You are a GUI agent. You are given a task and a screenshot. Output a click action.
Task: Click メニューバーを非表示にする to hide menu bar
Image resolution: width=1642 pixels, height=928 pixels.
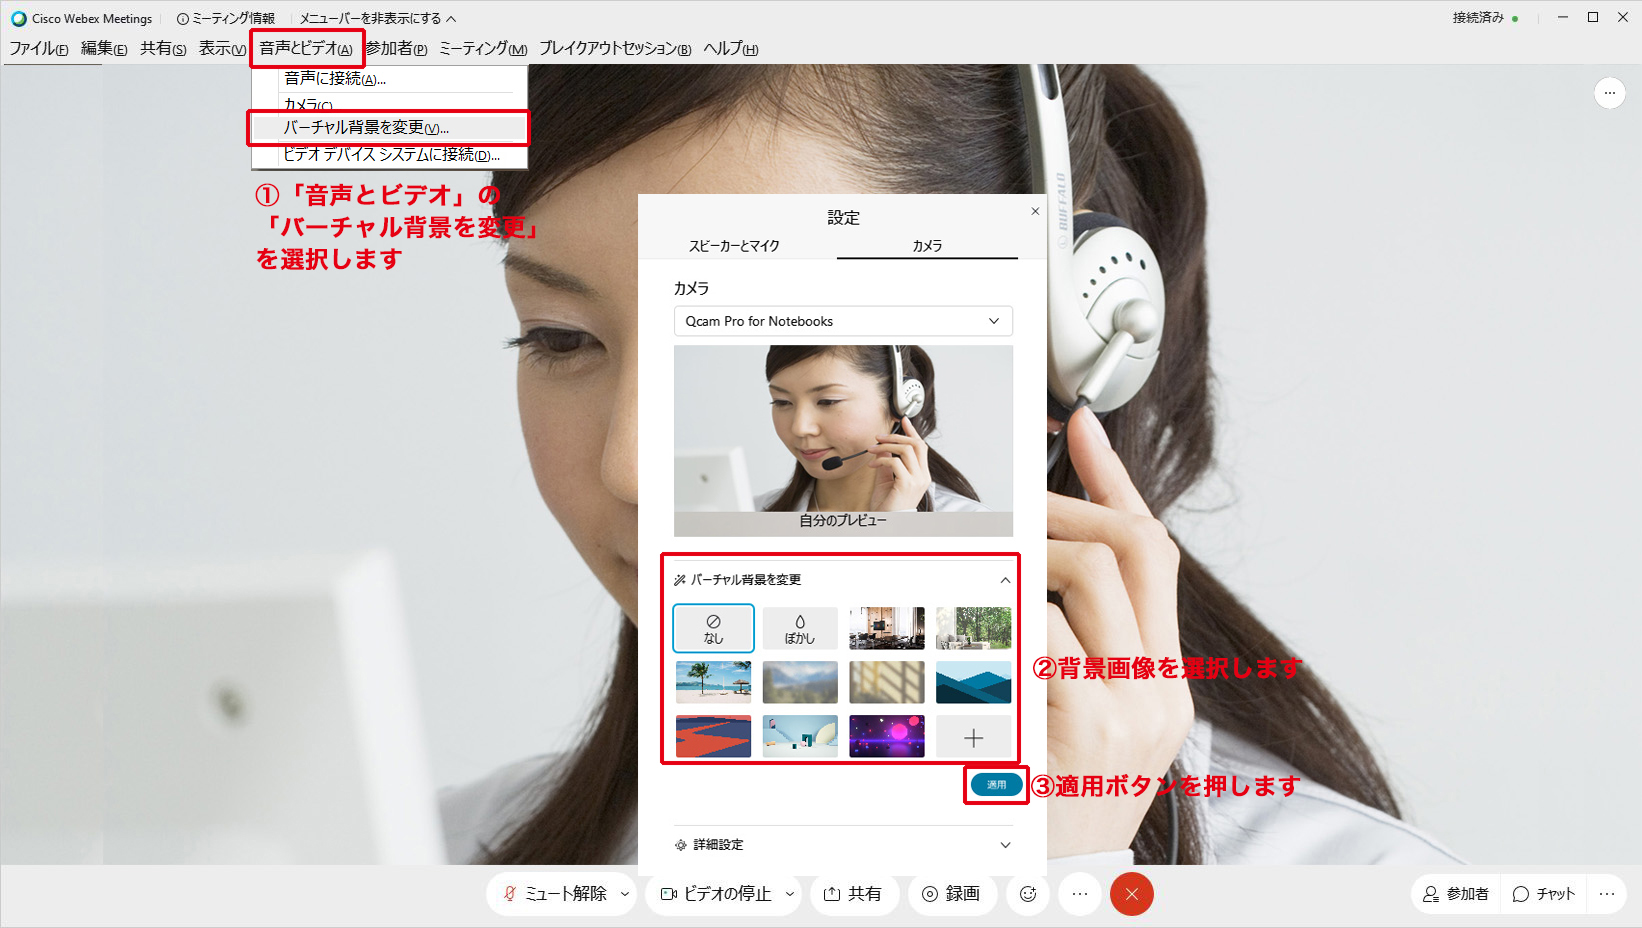click(377, 18)
